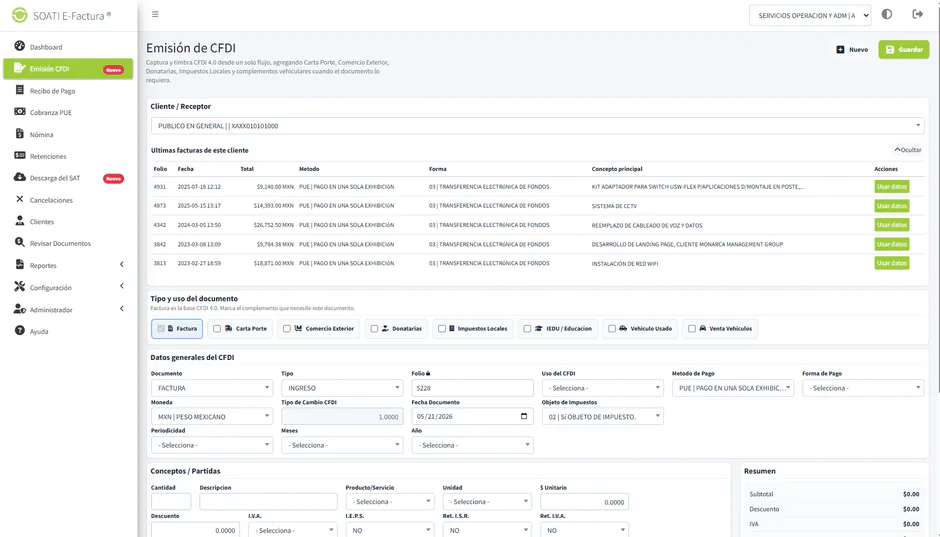Select Emisión CFDI in the sidebar
The width and height of the screenshot is (940, 537).
pos(68,69)
